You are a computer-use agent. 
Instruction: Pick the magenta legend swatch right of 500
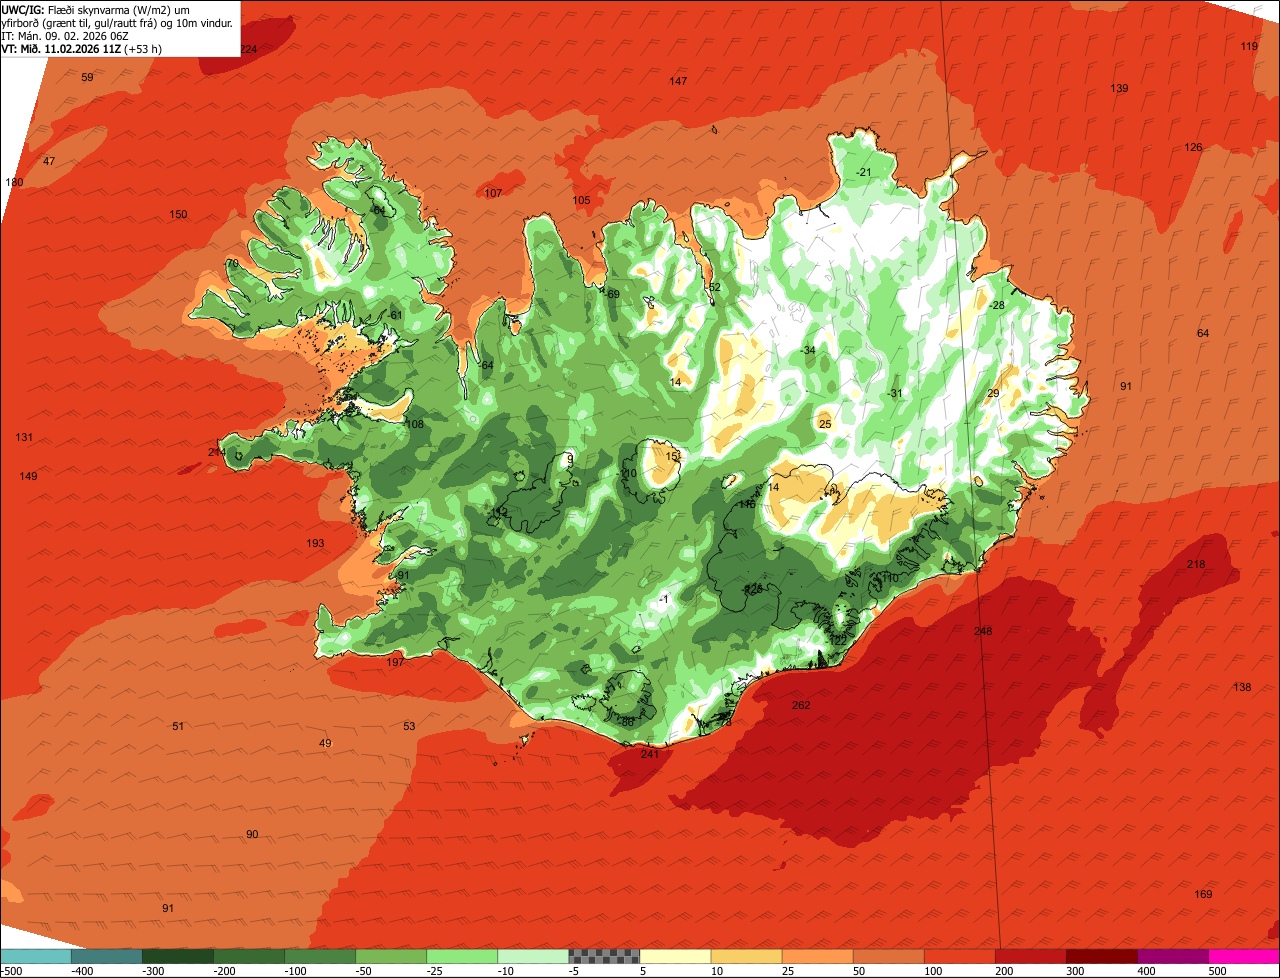point(1244,956)
